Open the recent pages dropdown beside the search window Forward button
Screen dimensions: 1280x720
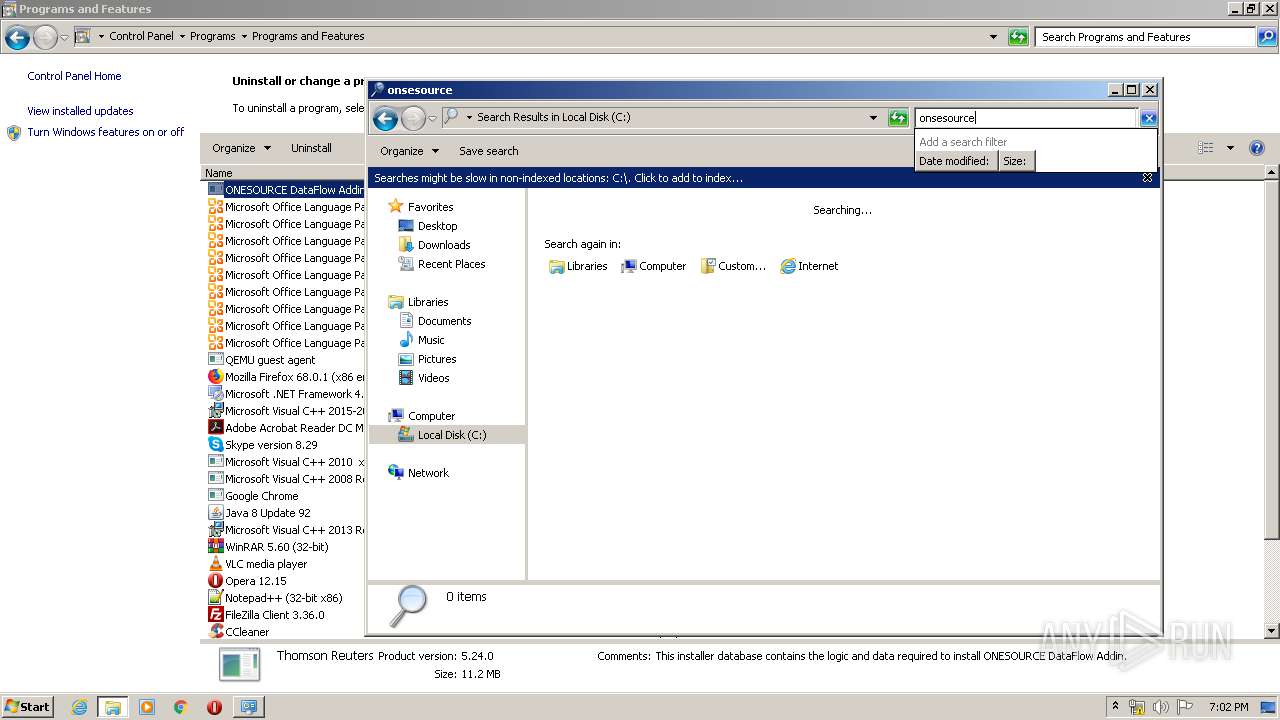coord(432,119)
